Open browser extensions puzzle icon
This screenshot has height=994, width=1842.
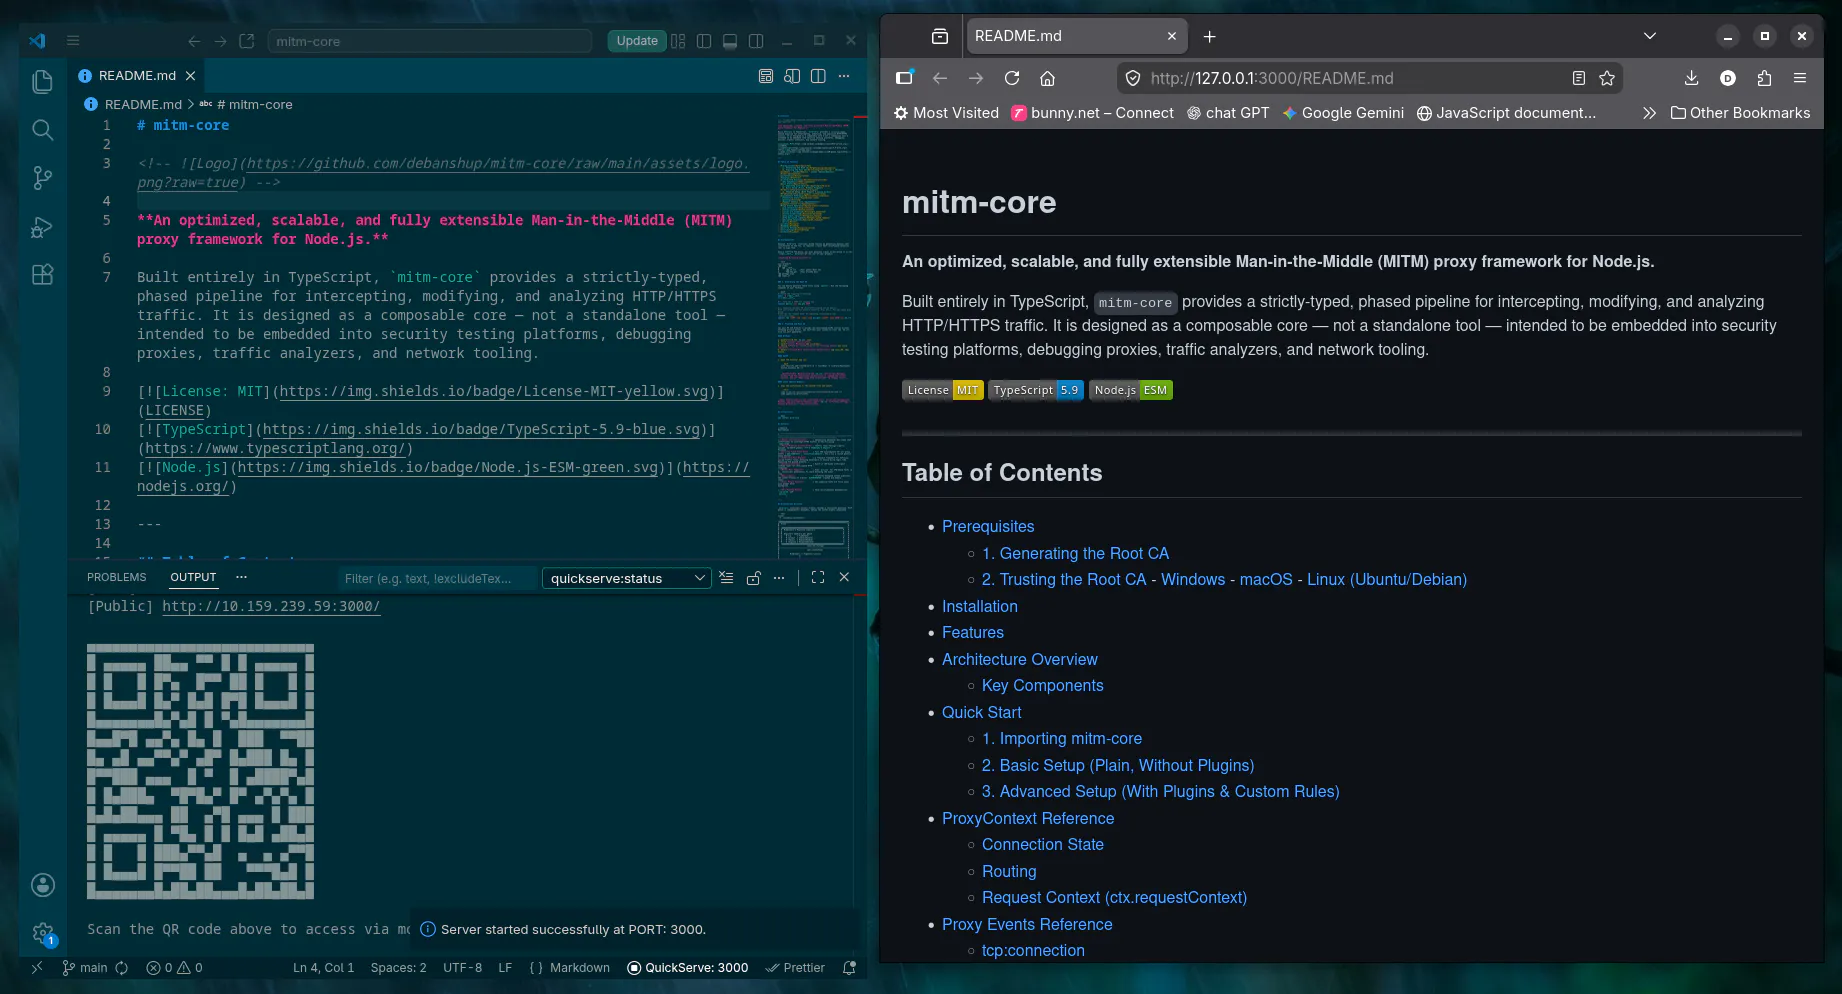pyautogui.click(x=1764, y=78)
